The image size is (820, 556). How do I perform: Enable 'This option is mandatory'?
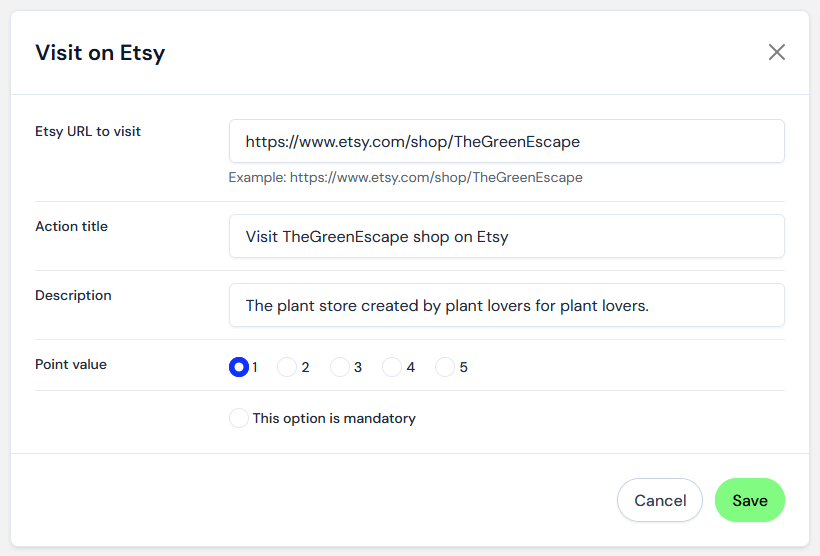point(239,418)
